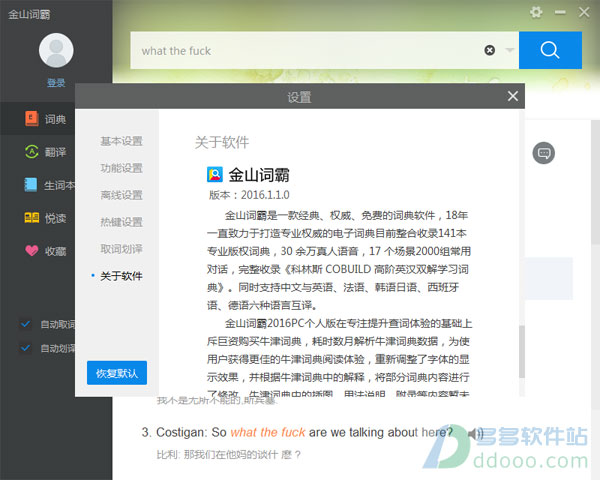Open the 收藏 heart favorites icon
Screen dimensions: 600x480
click(x=32, y=251)
